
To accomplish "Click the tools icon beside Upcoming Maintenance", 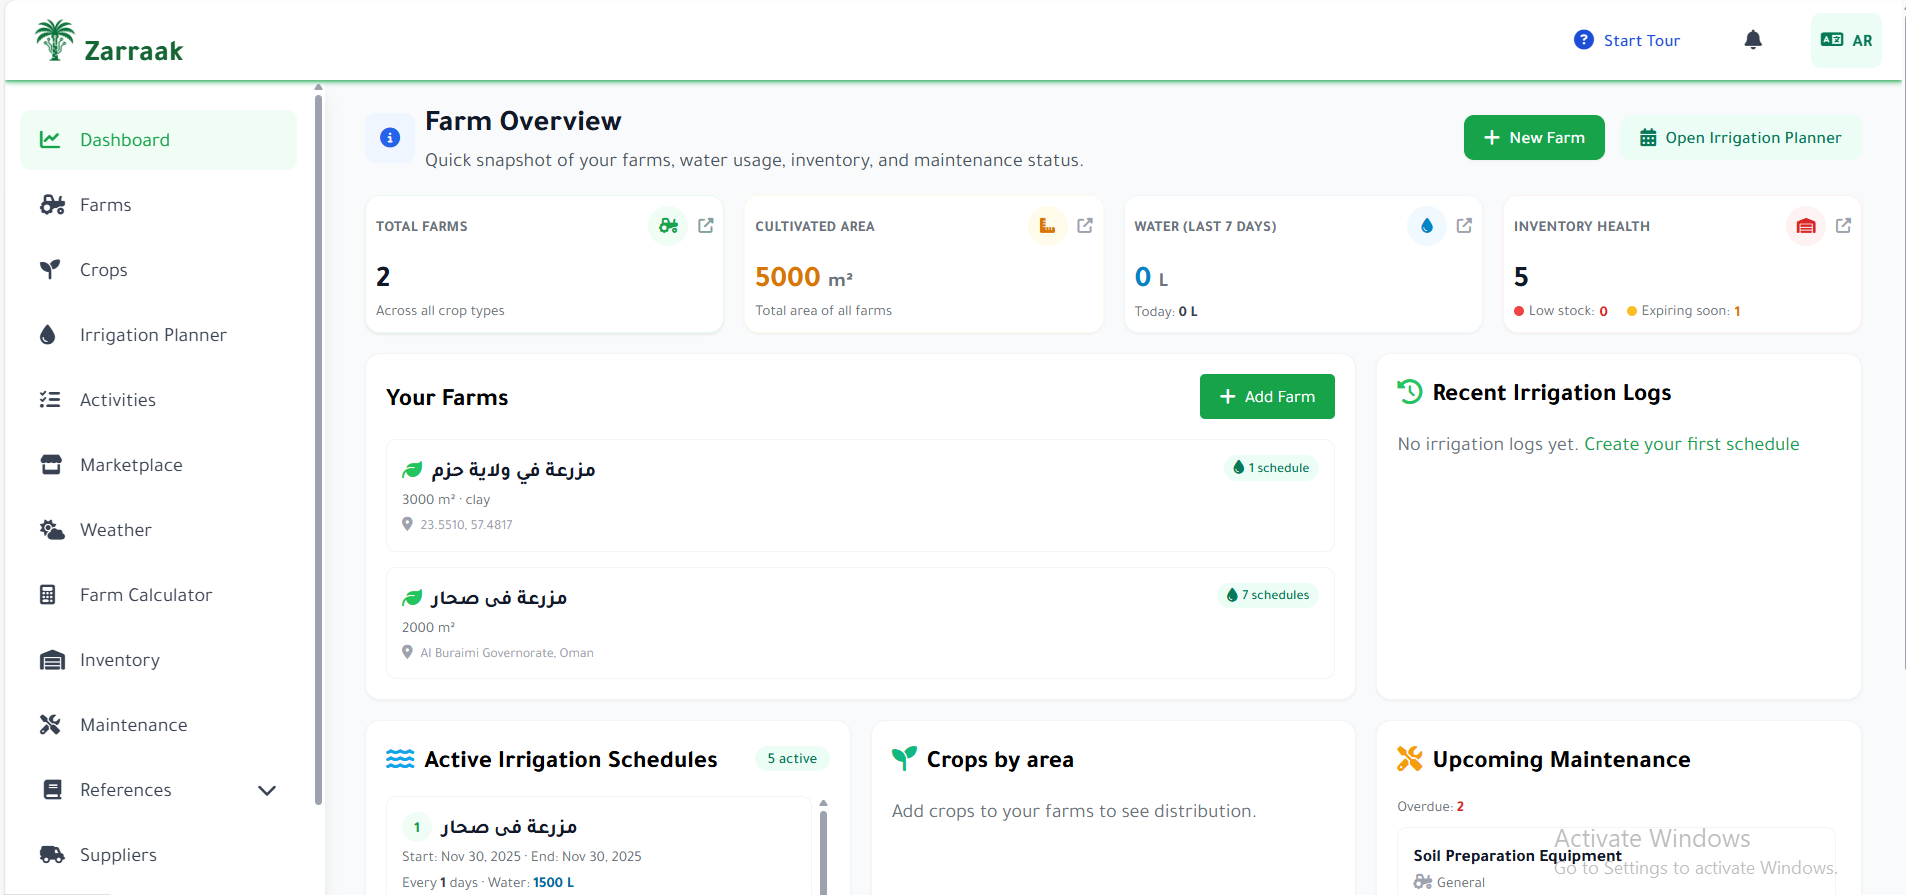I will pyautogui.click(x=1410, y=759).
